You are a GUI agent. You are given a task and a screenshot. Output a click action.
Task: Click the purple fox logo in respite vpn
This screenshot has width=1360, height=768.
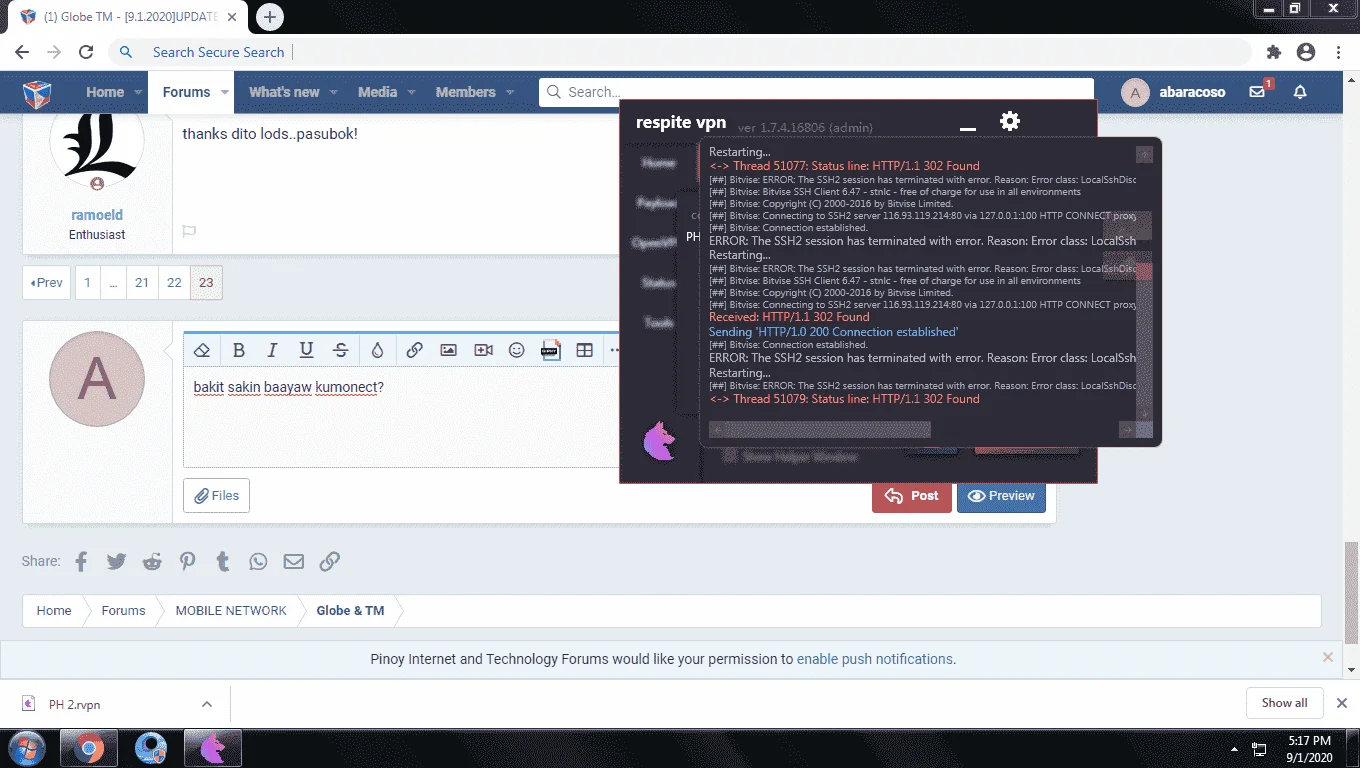660,441
